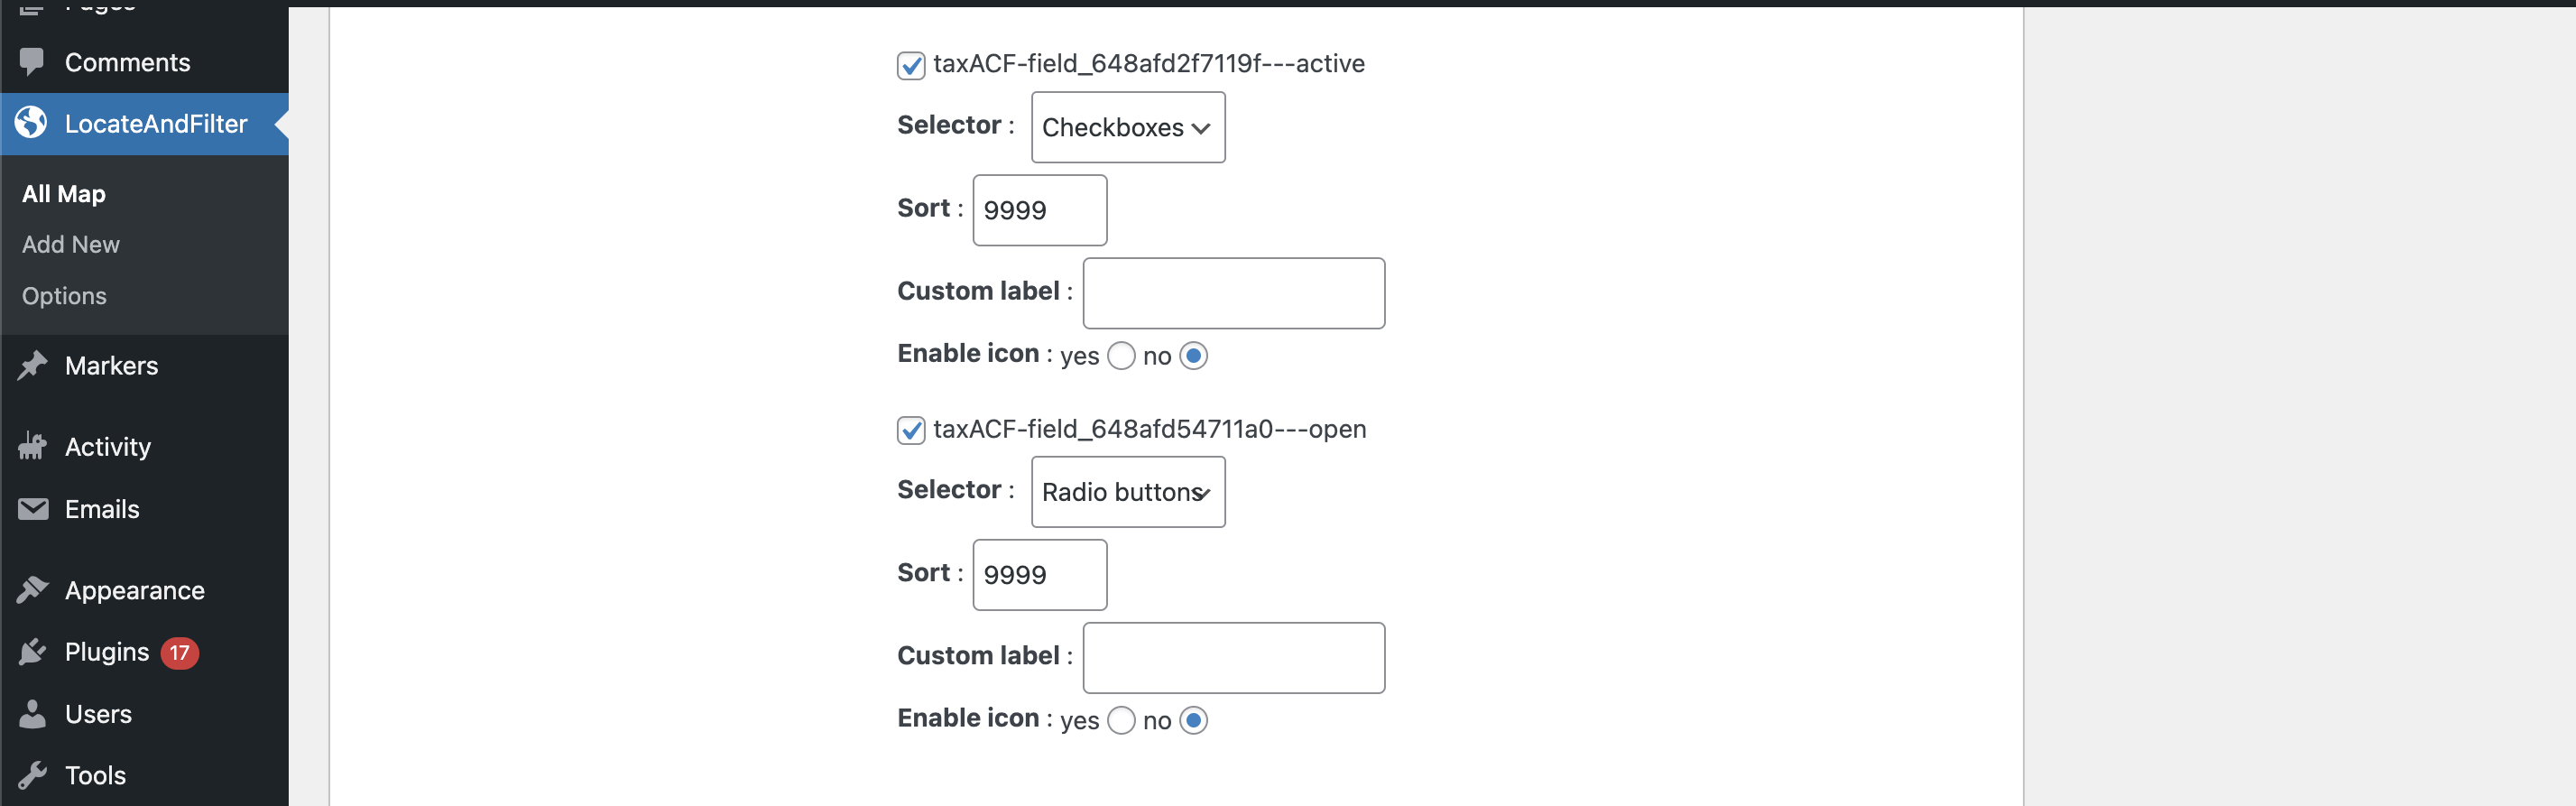Click the Comments speech bubble icon
The width and height of the screenshot is (2576, 806).
pos(32,62)
